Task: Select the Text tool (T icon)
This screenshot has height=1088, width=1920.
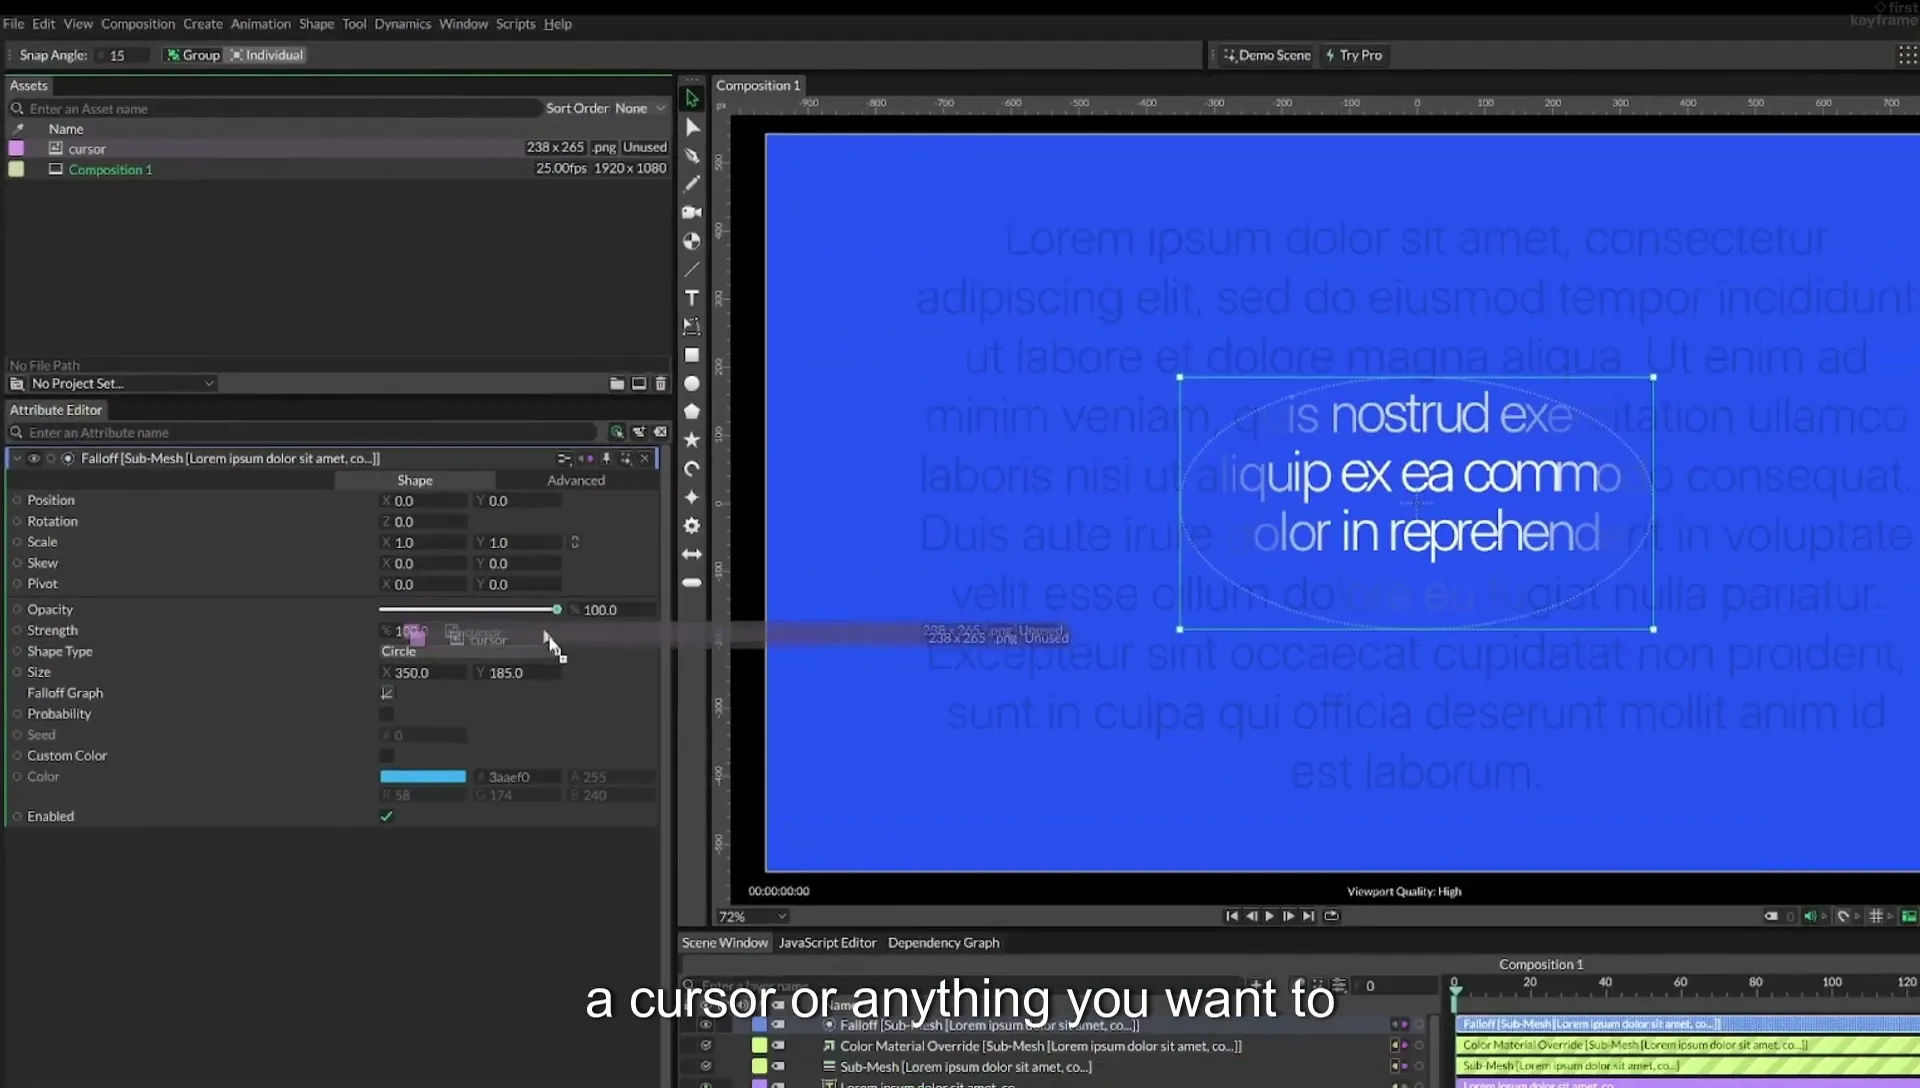Action: pyautogui.click(x=691, y=298)
